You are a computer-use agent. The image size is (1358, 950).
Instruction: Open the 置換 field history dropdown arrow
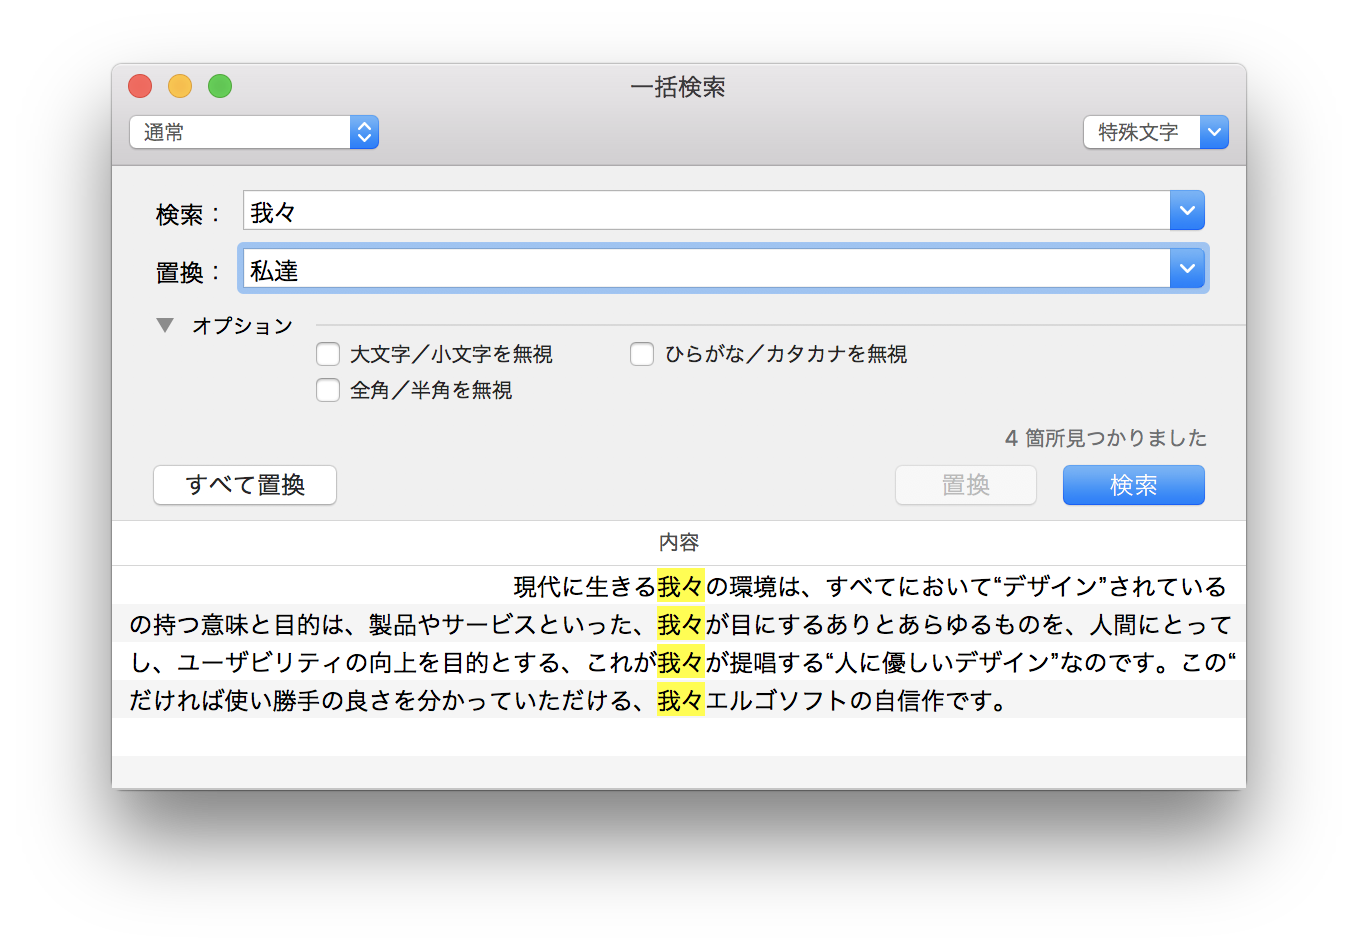[1187, 269]
